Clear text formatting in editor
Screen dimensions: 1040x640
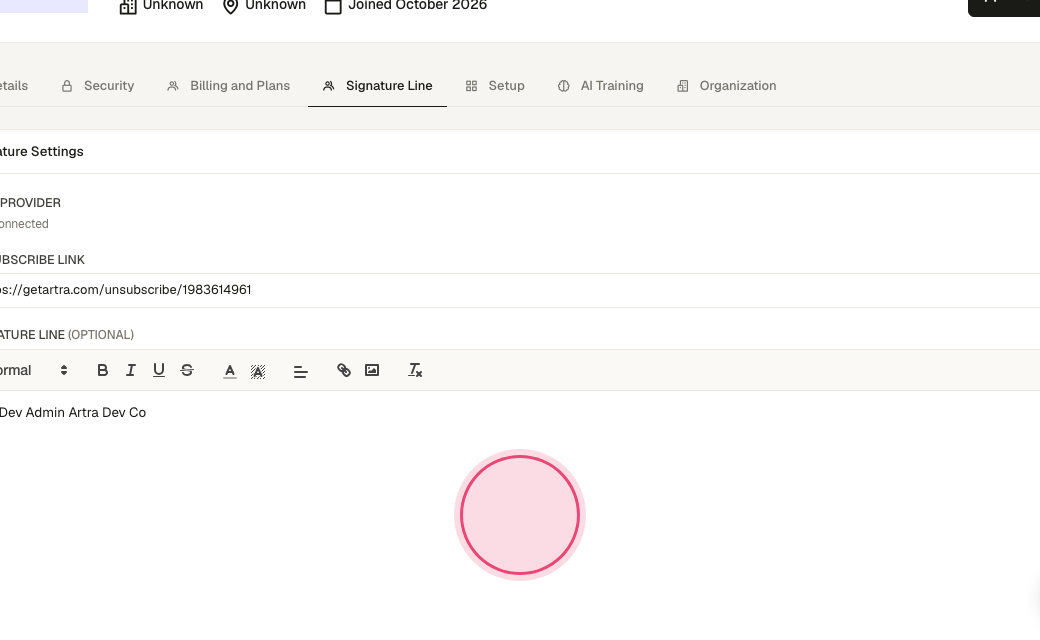pos(415,370)
